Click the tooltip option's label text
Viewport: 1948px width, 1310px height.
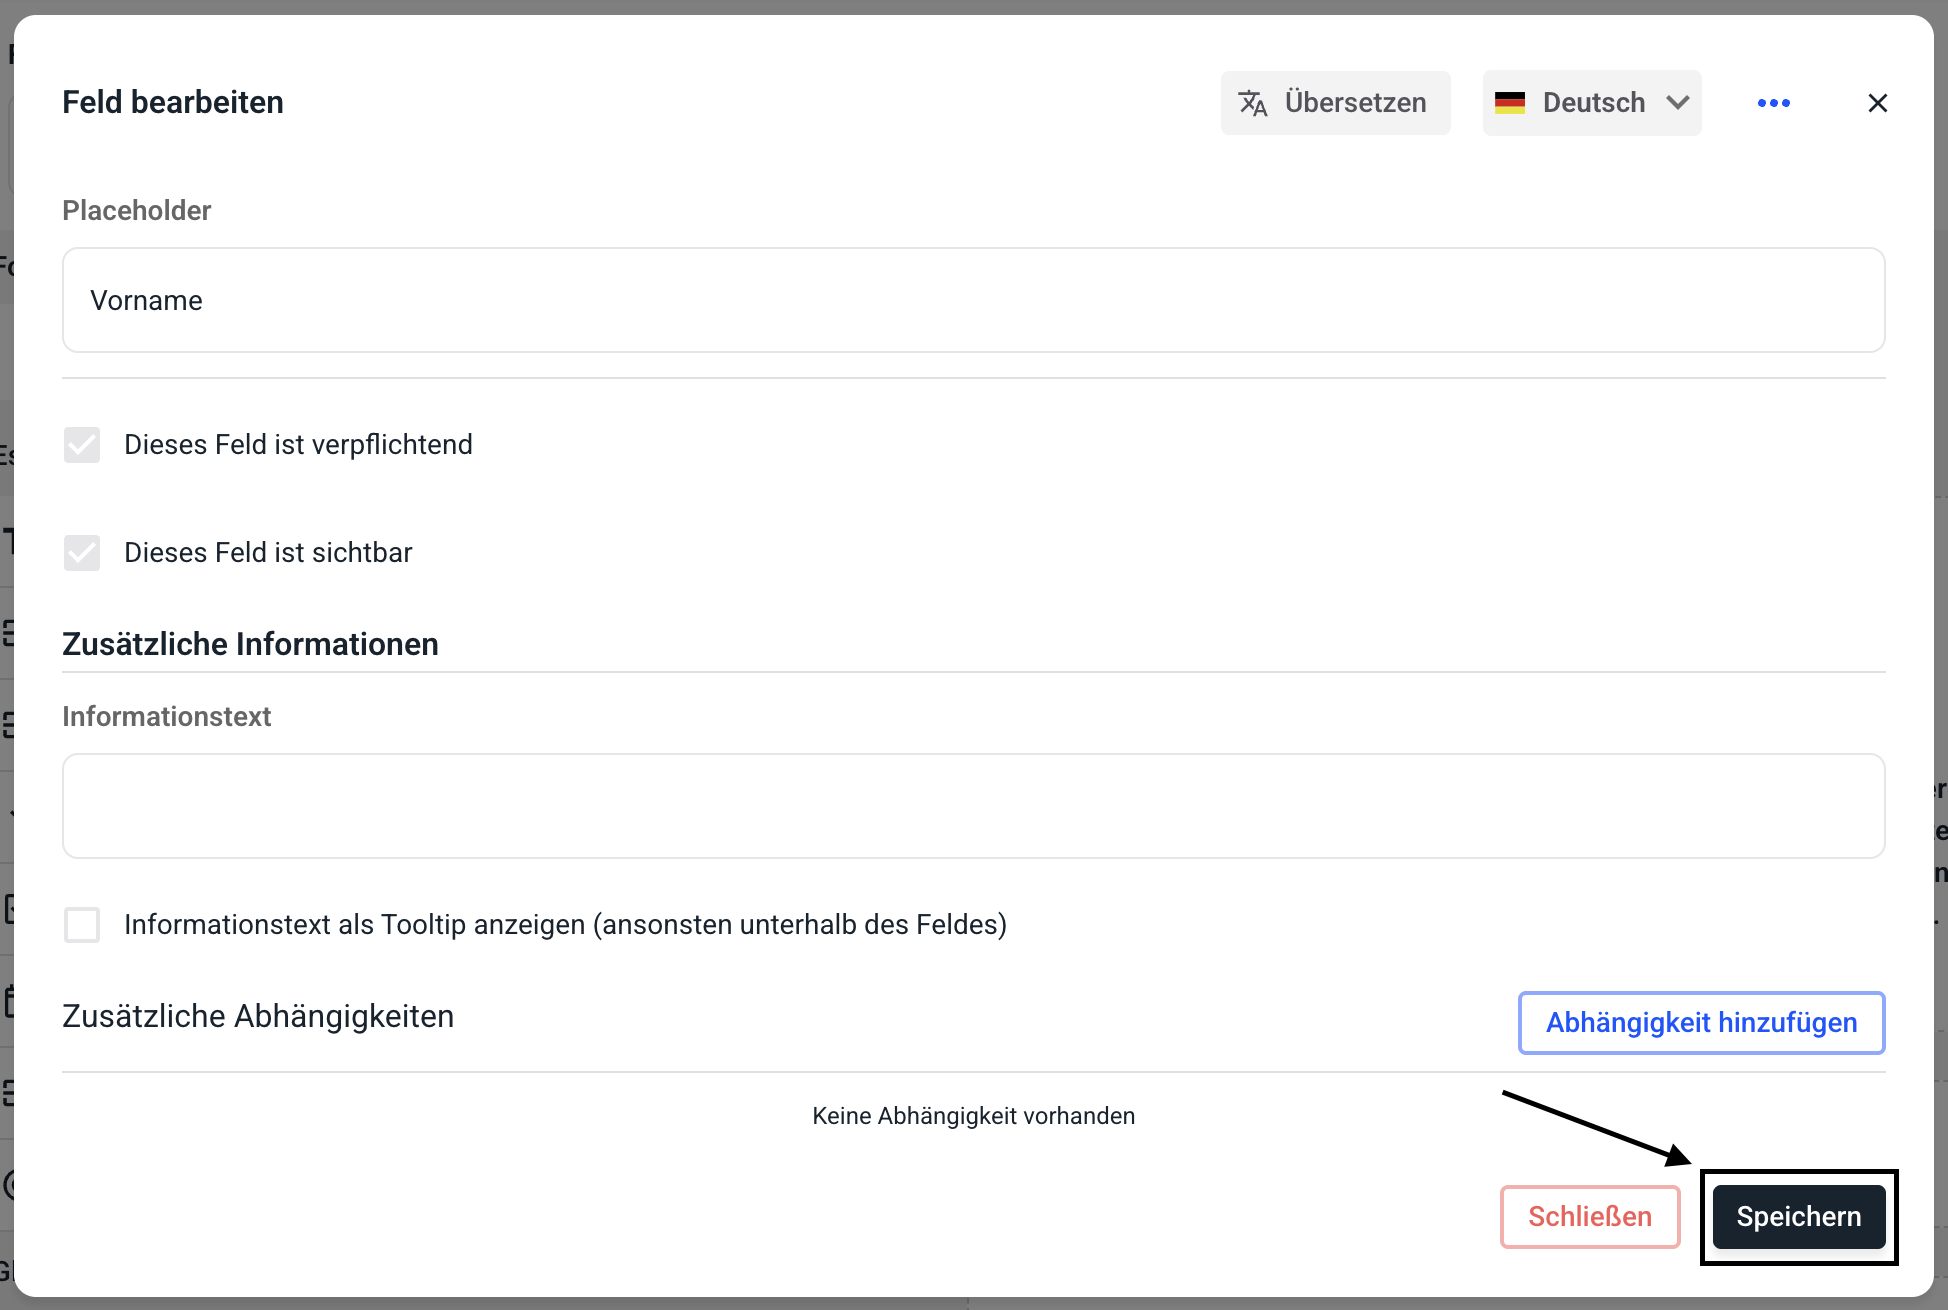[x=565, y=925]
